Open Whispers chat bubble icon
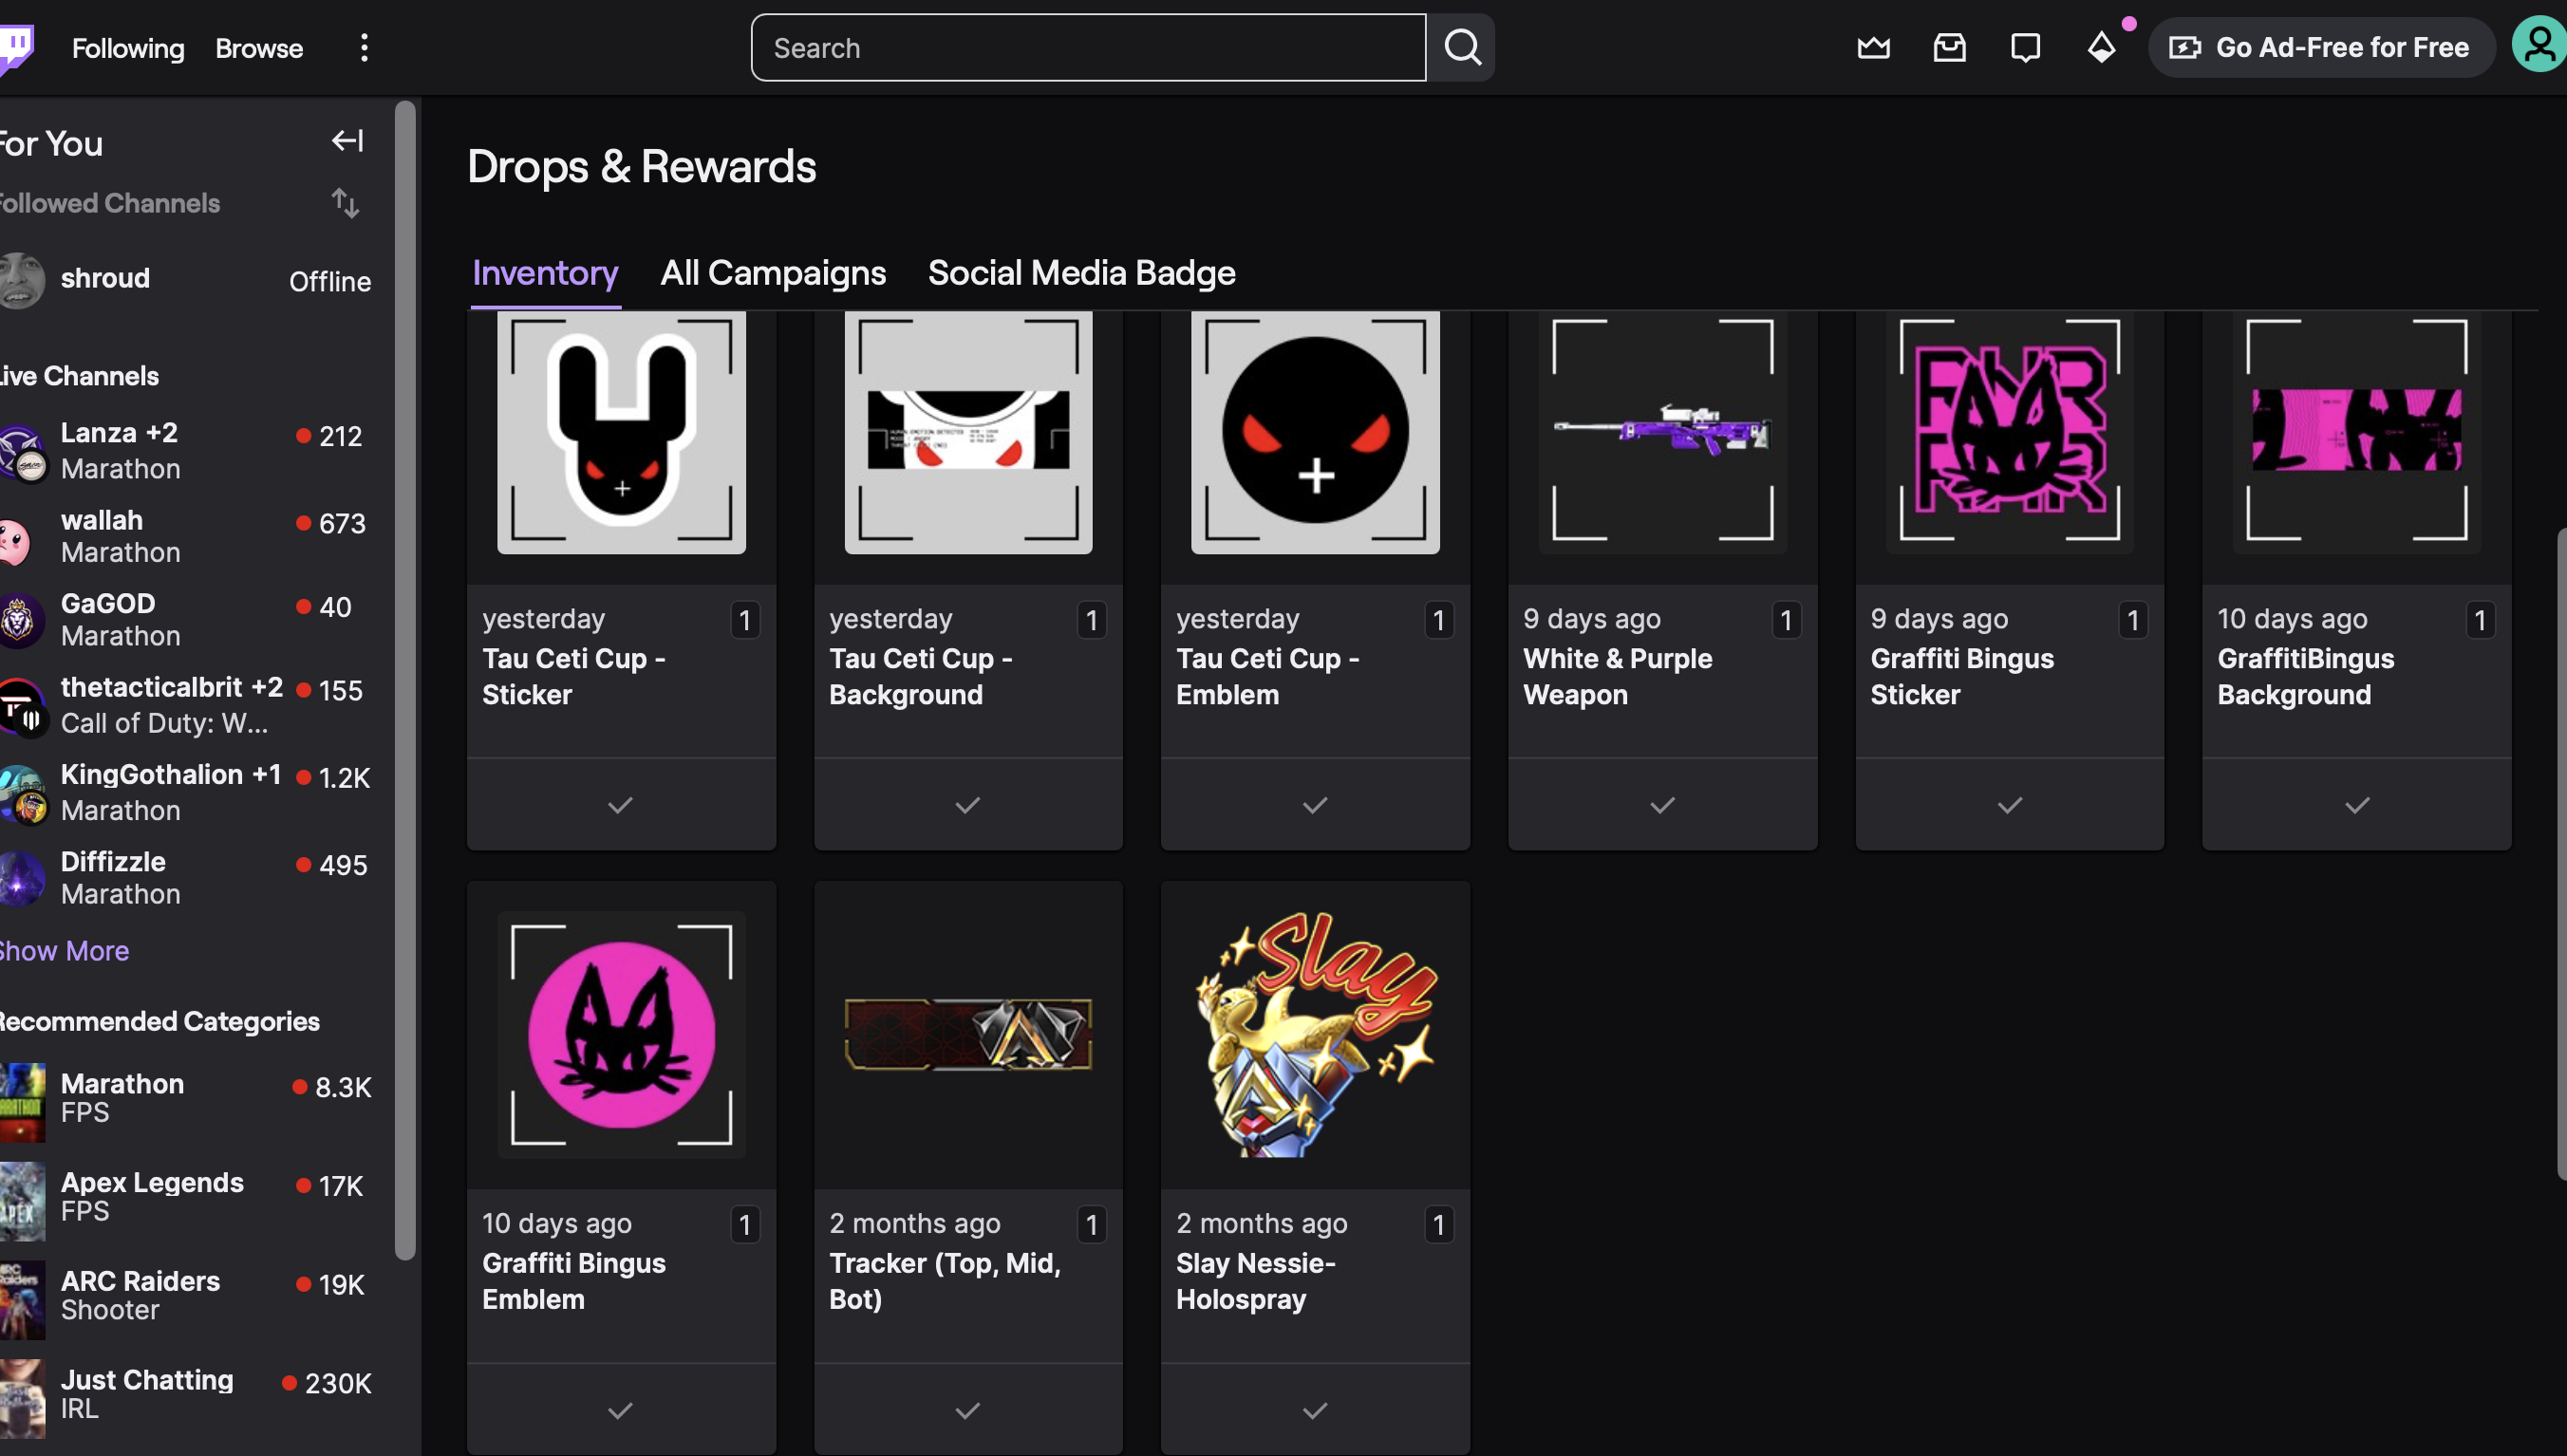The width and height of the screenshot is (2567, 1456). [2025, 47]
